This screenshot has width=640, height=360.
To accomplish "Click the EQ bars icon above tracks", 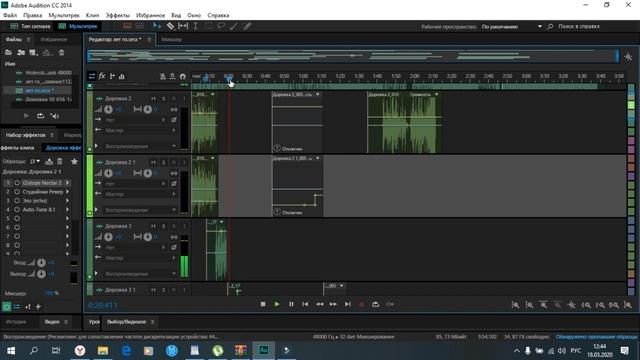I will point(122,76).
